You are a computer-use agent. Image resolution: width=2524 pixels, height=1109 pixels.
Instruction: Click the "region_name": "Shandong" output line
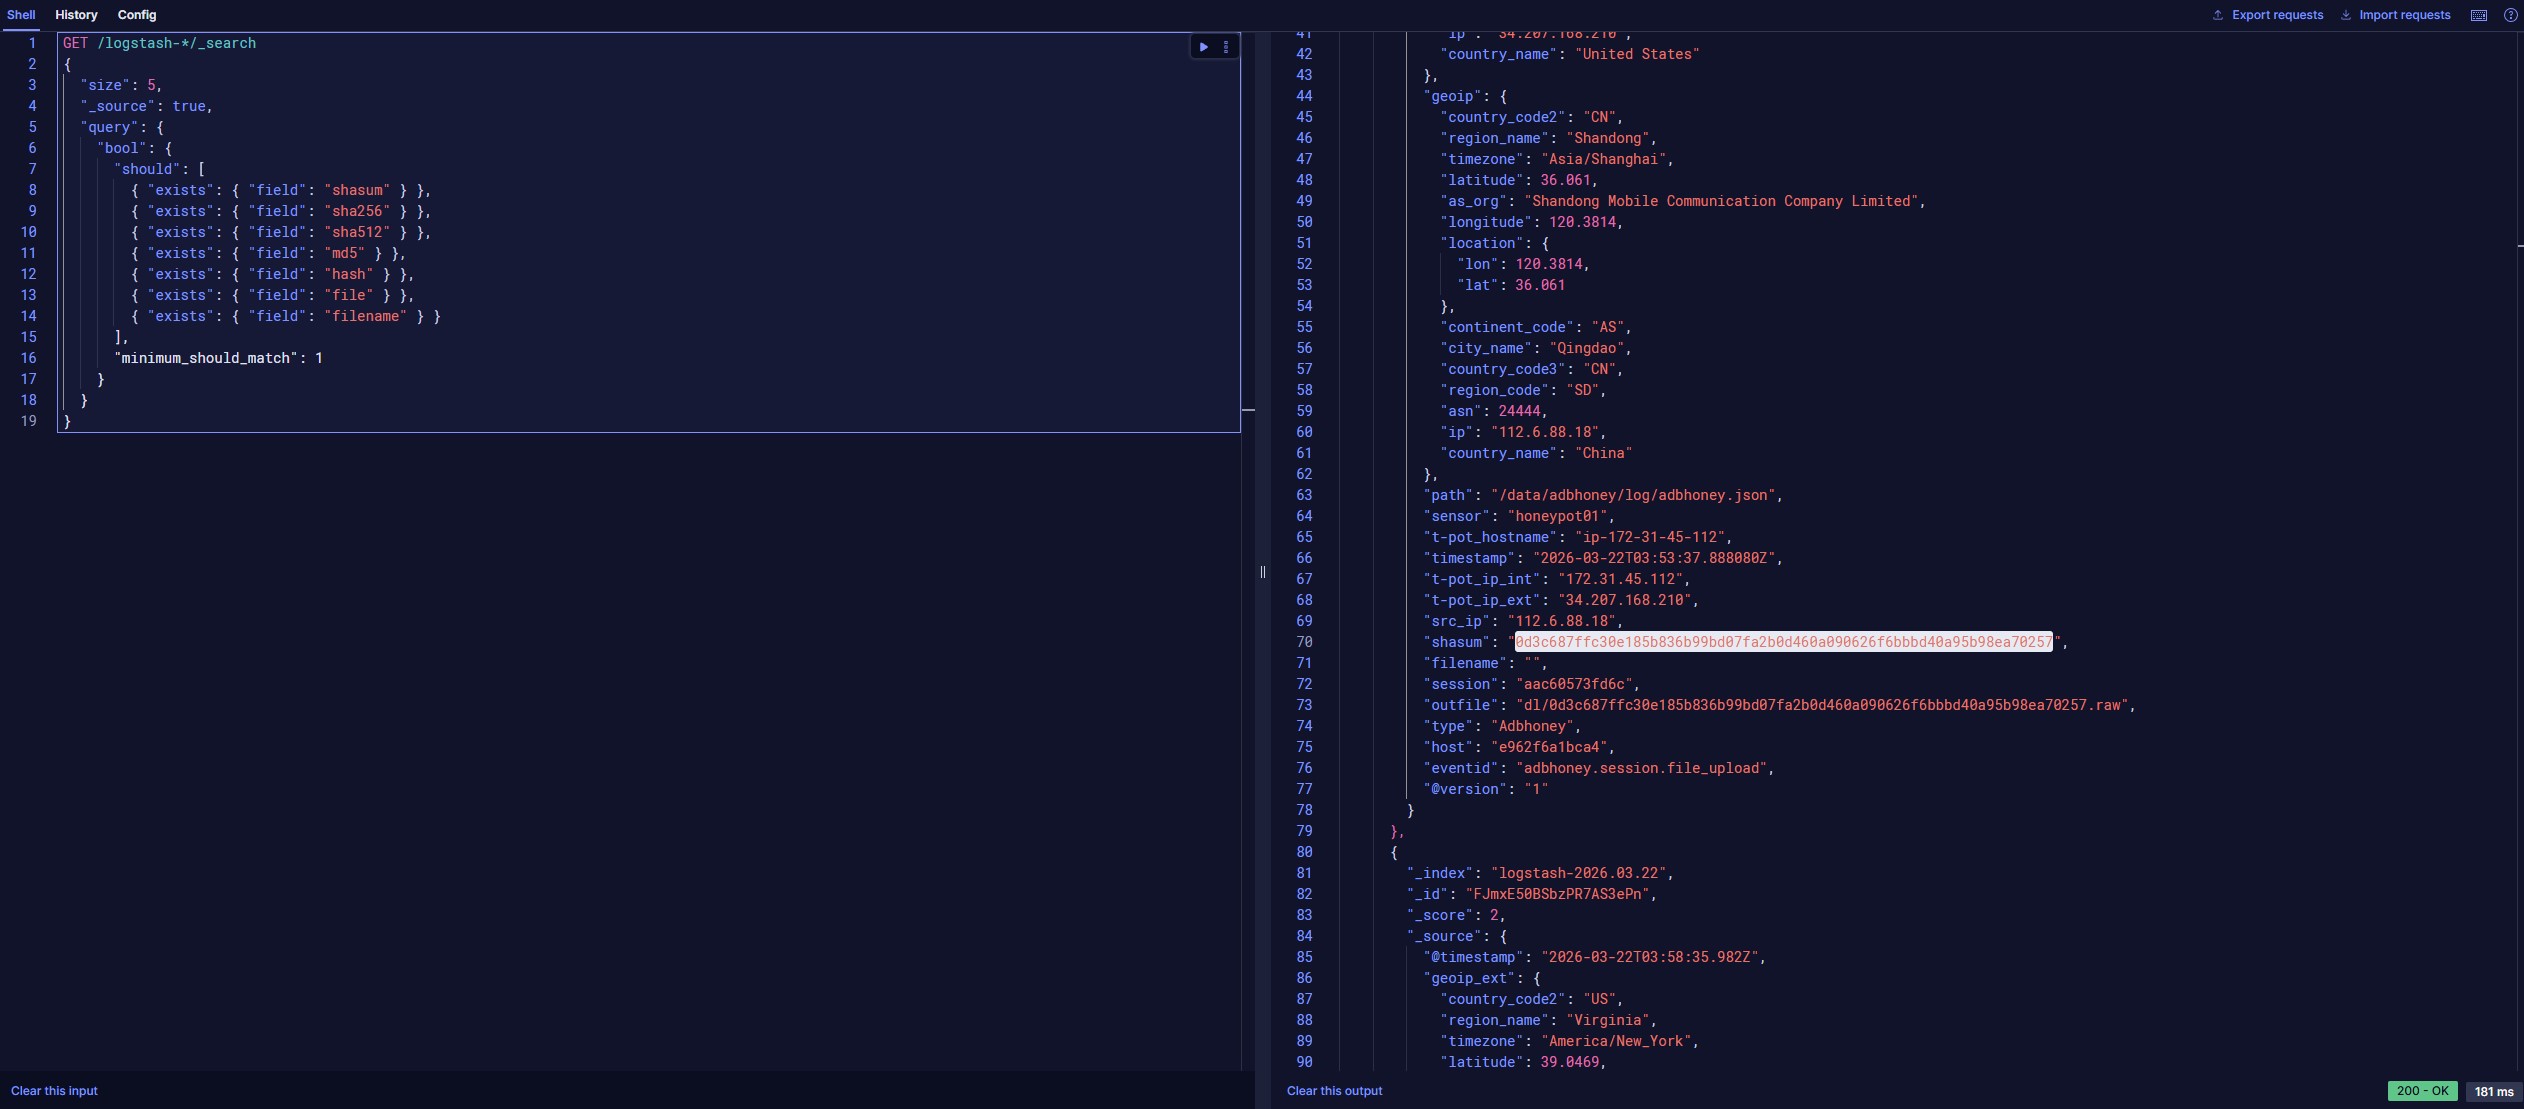1548,138
